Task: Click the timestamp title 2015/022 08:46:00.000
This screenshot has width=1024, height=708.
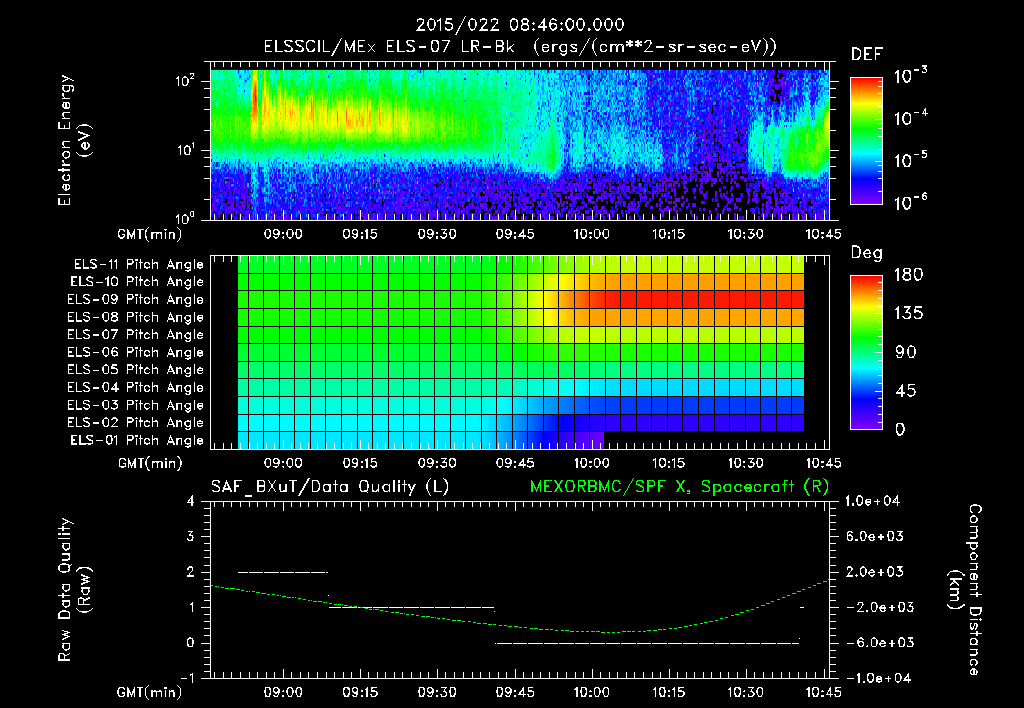Action: tap(520, 25)
